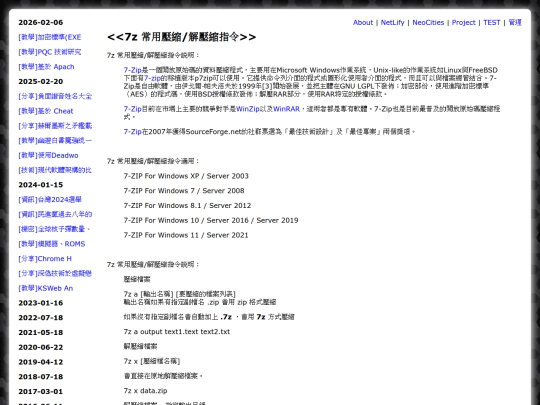Open the Cheat sidebar article
Image resolution: width=540 pixels, height=405 pixels.
point(46,111)
